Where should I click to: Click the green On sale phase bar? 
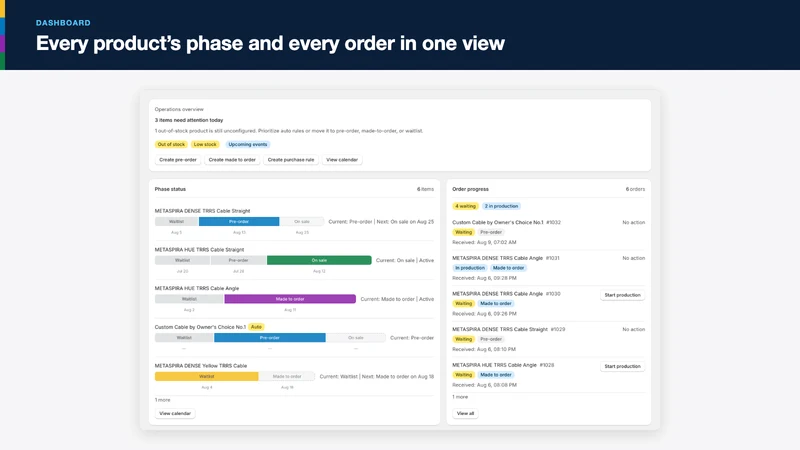(319, 260)
